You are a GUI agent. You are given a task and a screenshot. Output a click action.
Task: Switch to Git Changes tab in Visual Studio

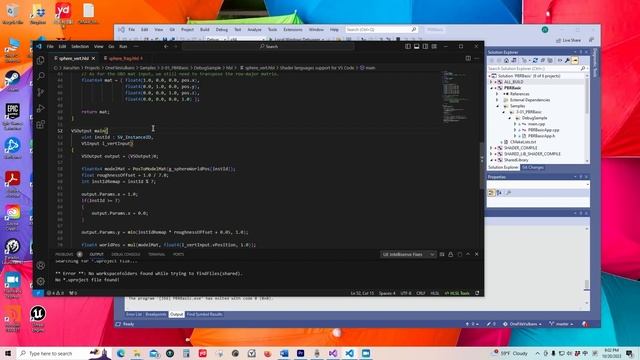533,167
